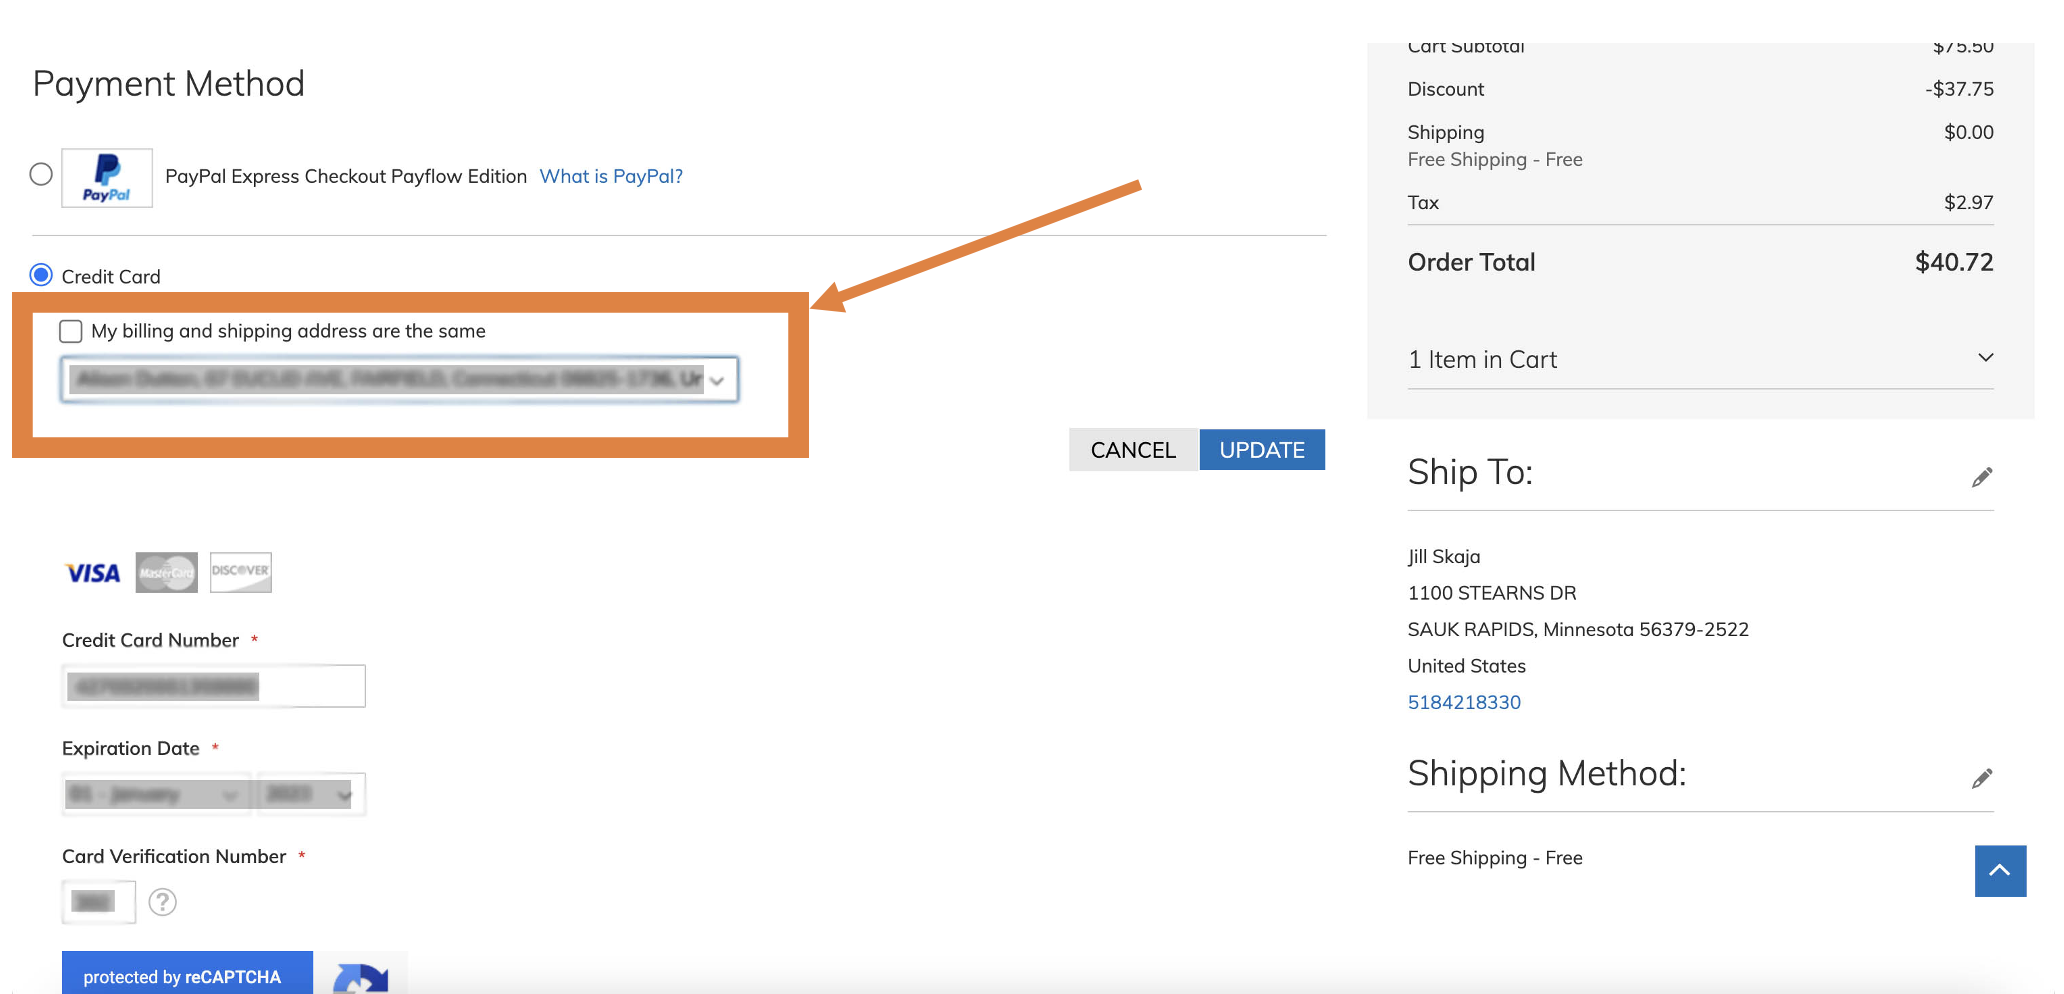2064x994 pixels.
Task: Select the PayPal Express Checkout payment option
Action: (x=41, y=174)
